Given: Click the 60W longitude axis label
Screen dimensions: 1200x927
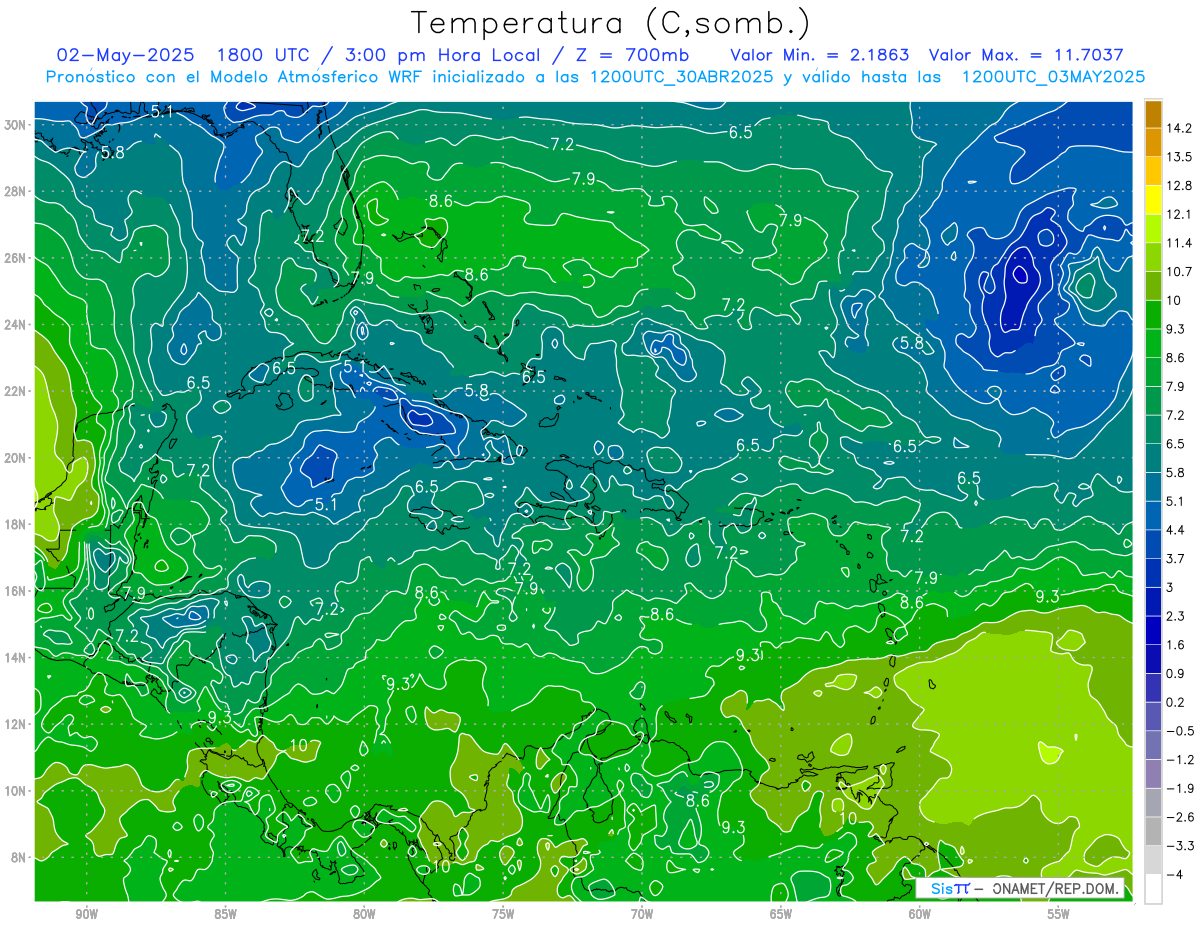Looking at the screenshot, I should click(x=920, y=914).
